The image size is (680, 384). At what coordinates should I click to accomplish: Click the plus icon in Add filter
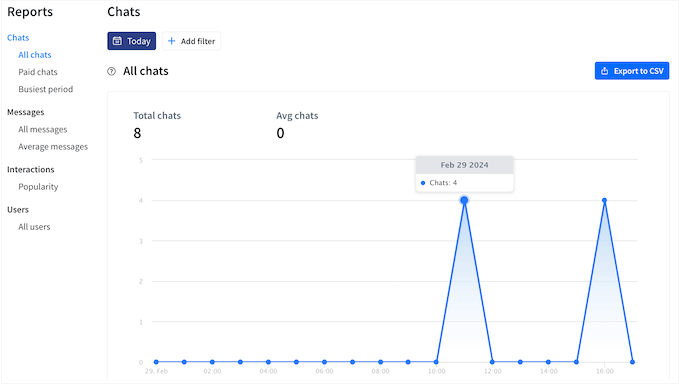(172, 41)
